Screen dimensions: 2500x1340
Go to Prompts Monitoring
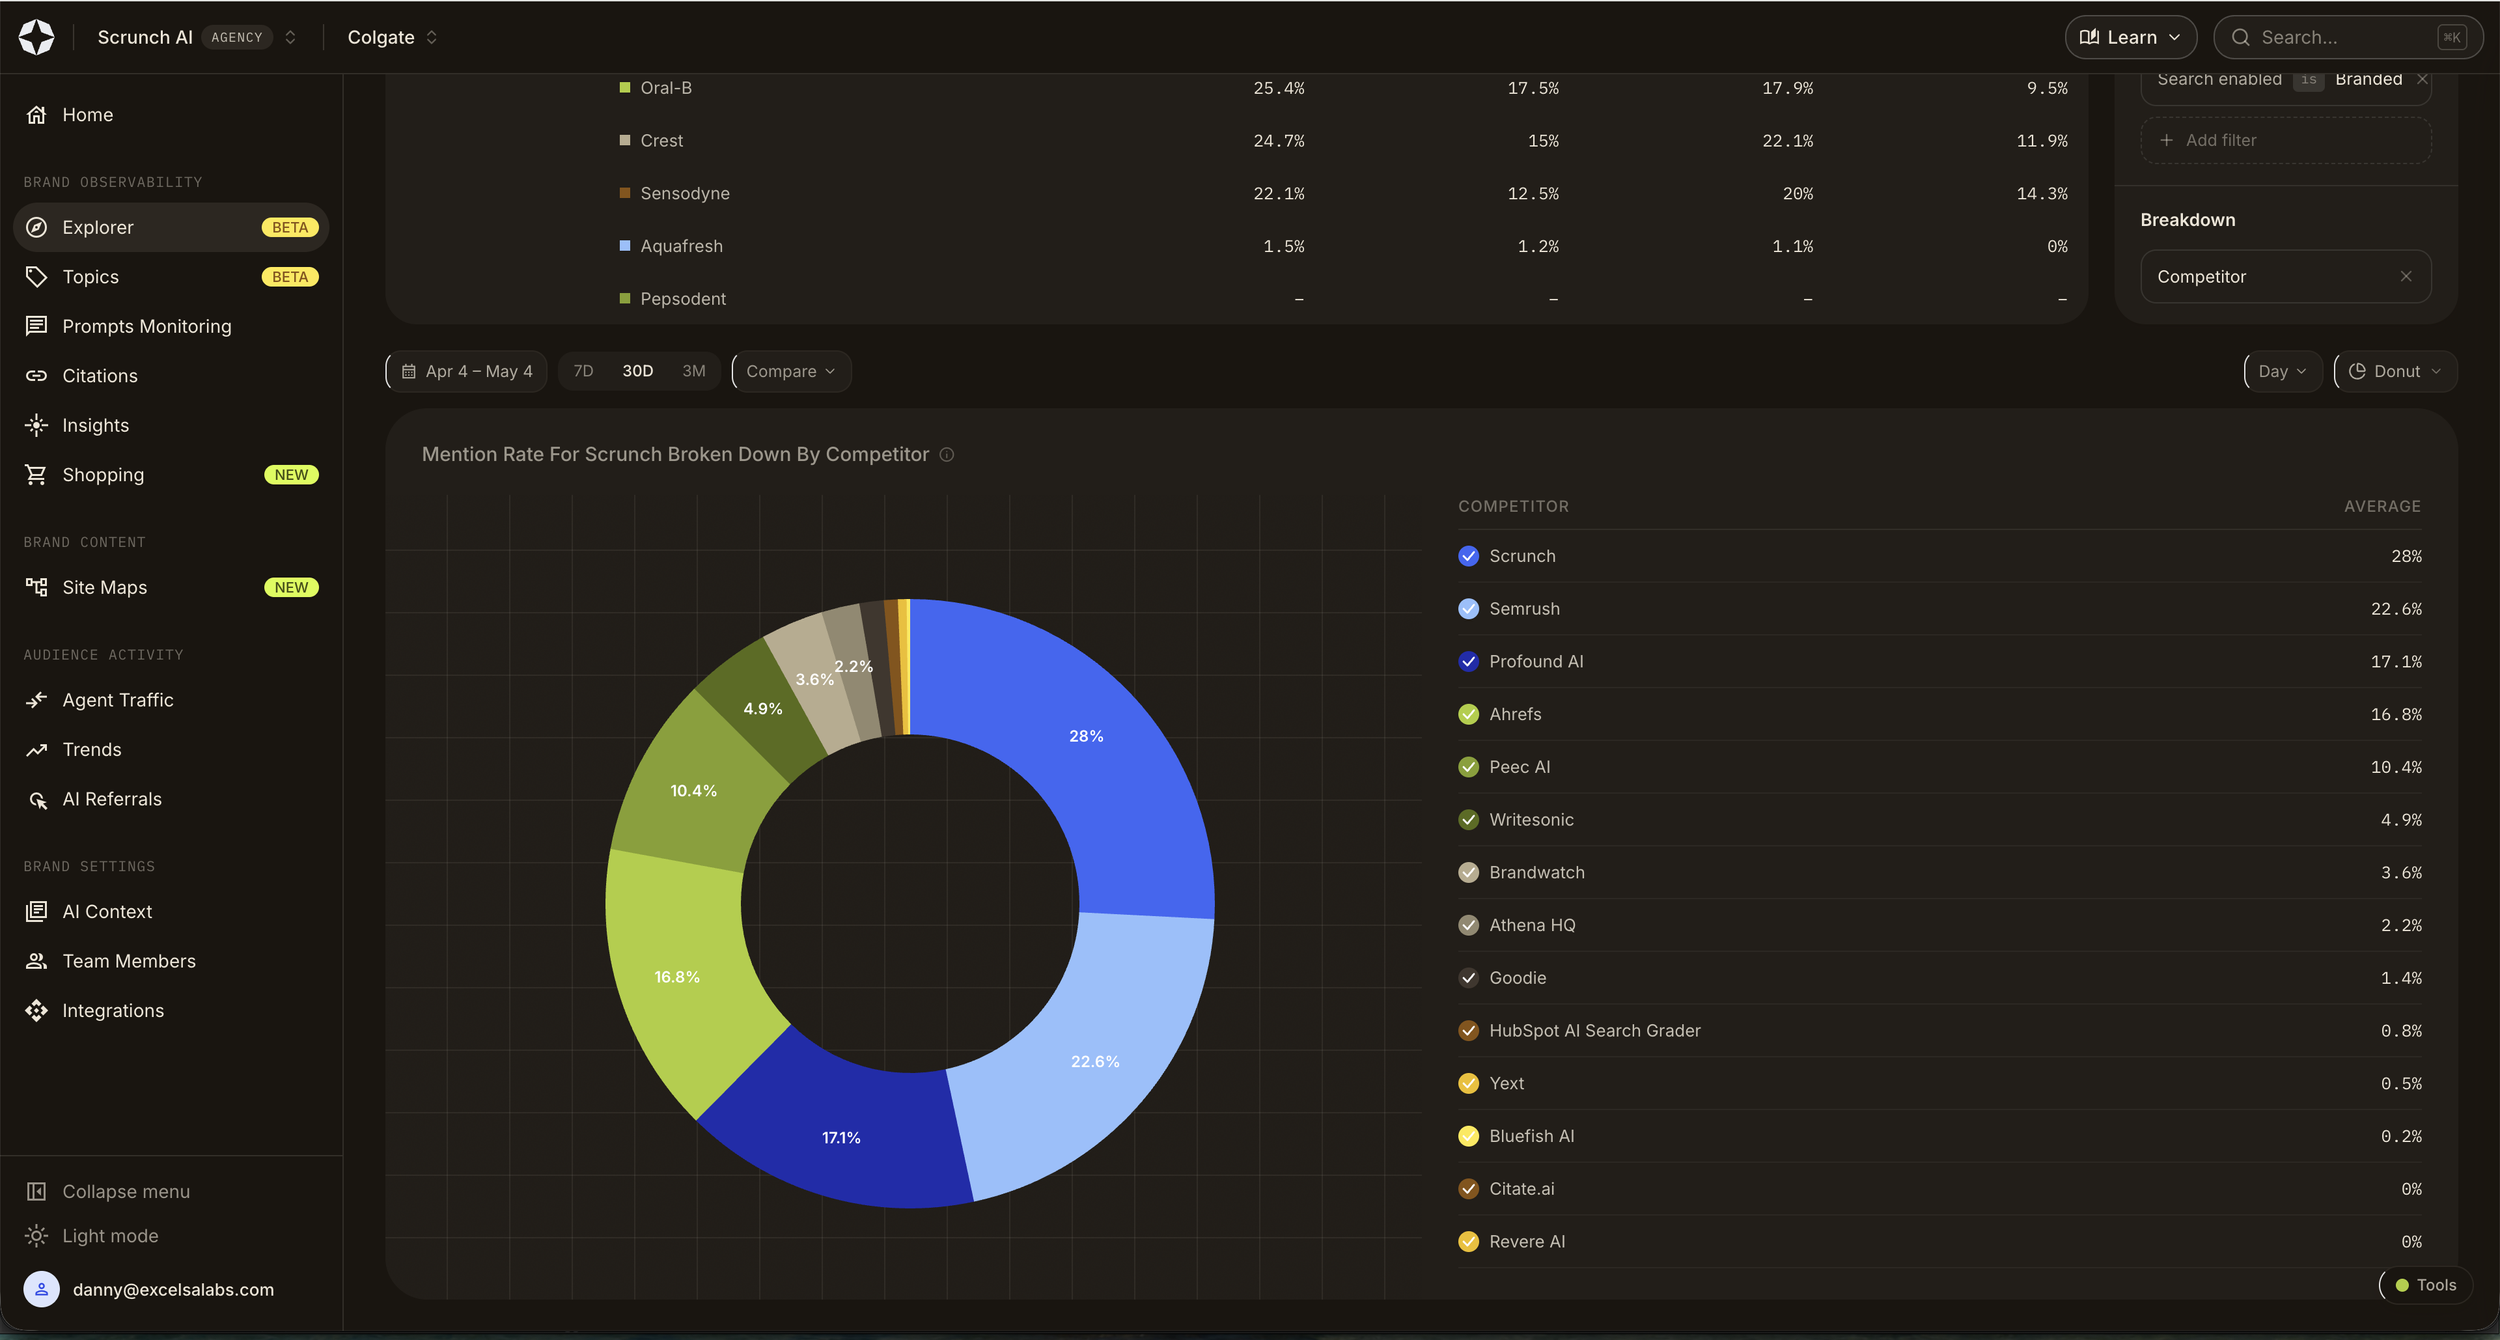171,326
